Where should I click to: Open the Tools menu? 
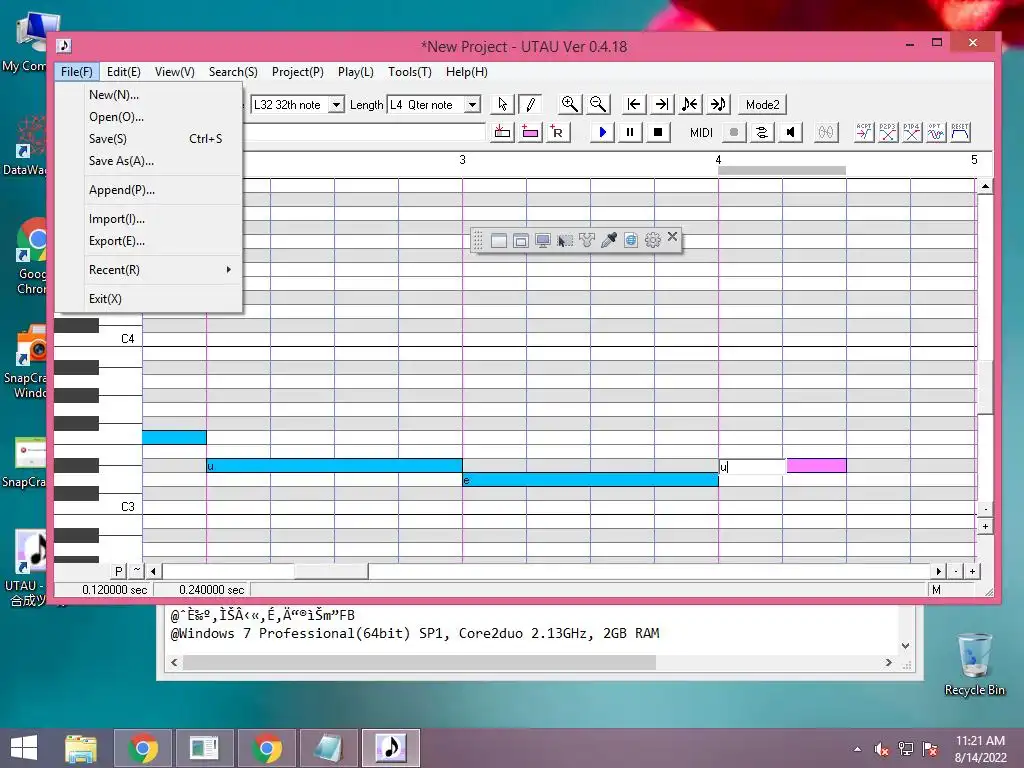[x=409, y=72]
